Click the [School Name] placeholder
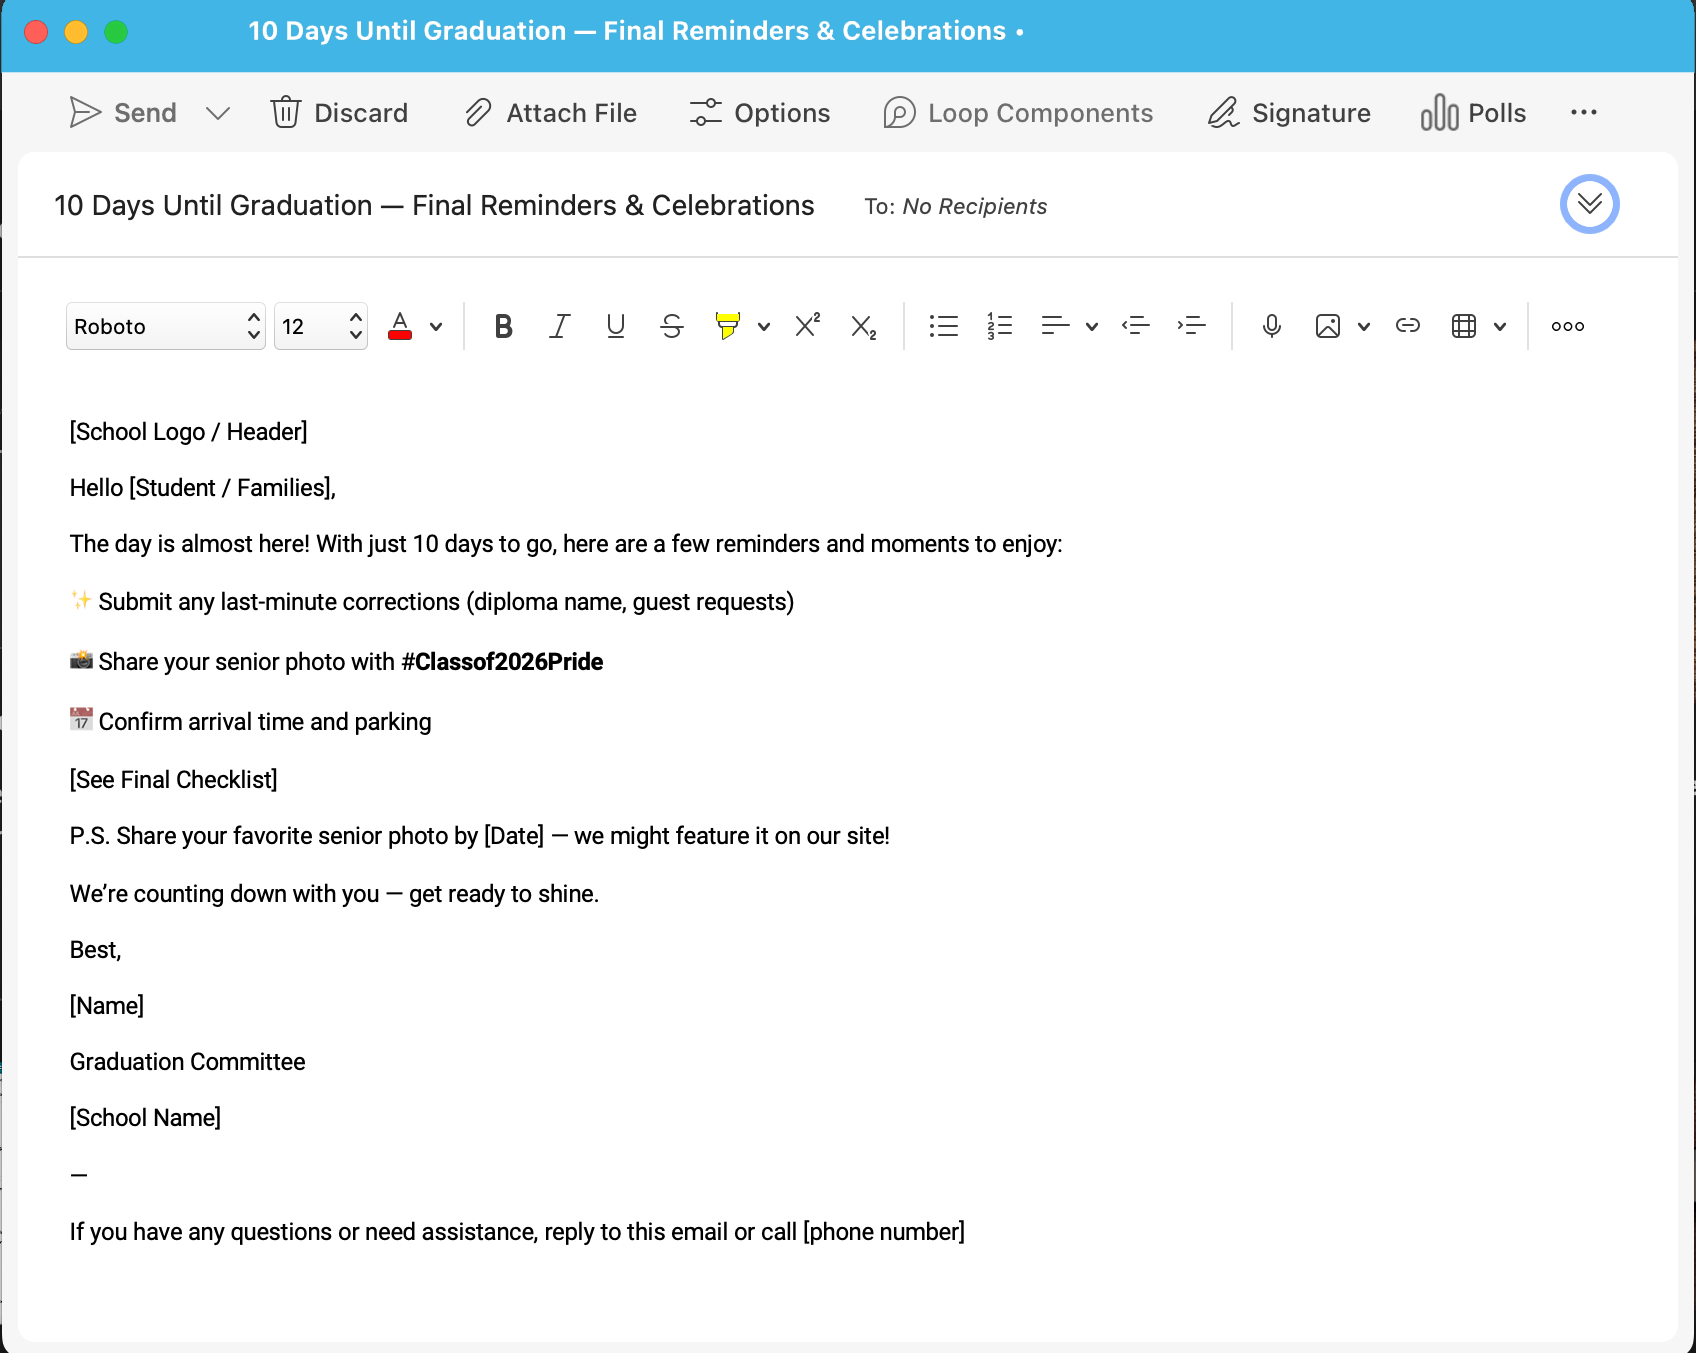Screen dimensions: 1696x1353 pyautogui.click(x=145, y=1118)
